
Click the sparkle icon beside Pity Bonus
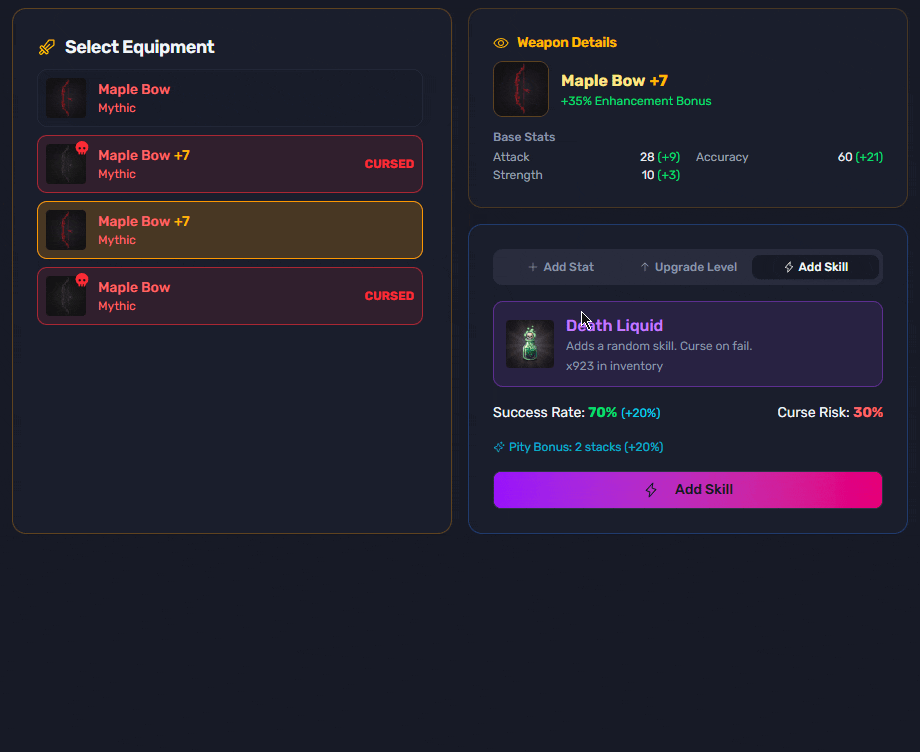point(499,447)
